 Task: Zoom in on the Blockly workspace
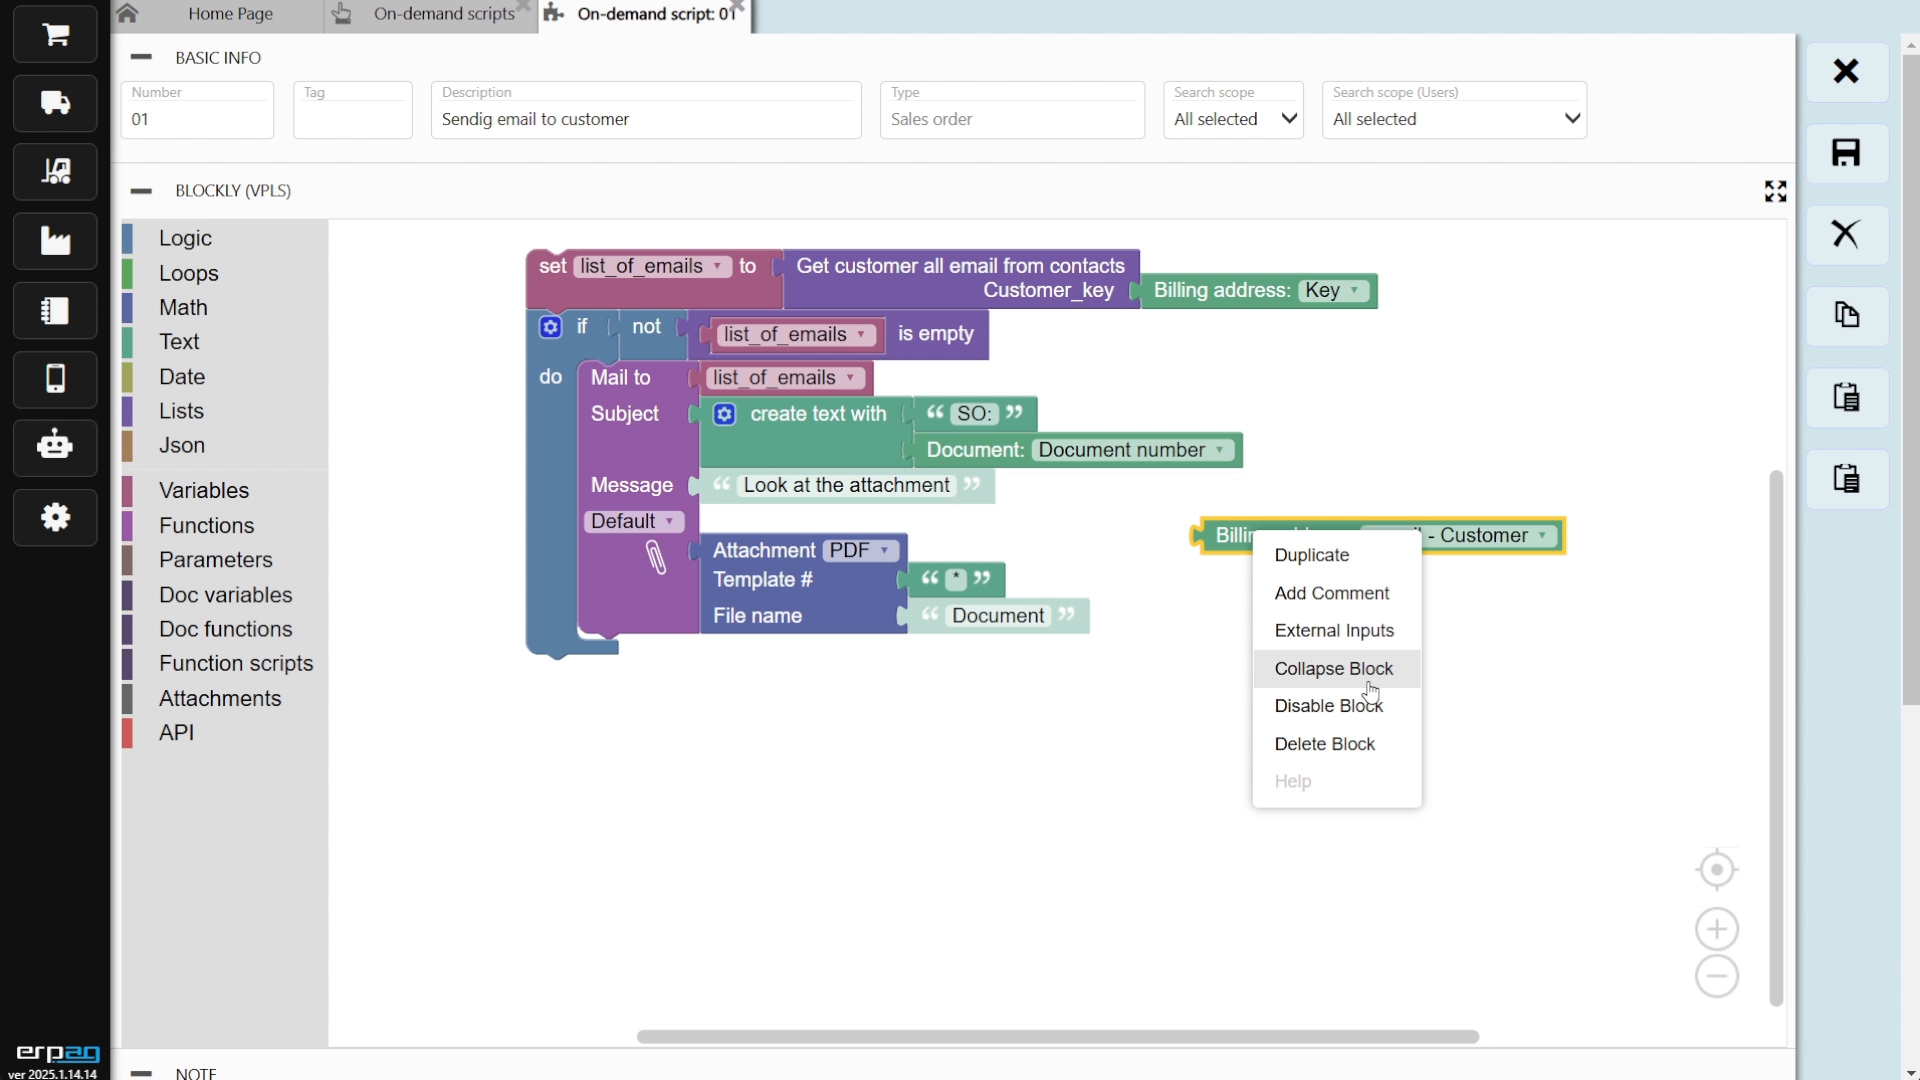coord(1716,929)
